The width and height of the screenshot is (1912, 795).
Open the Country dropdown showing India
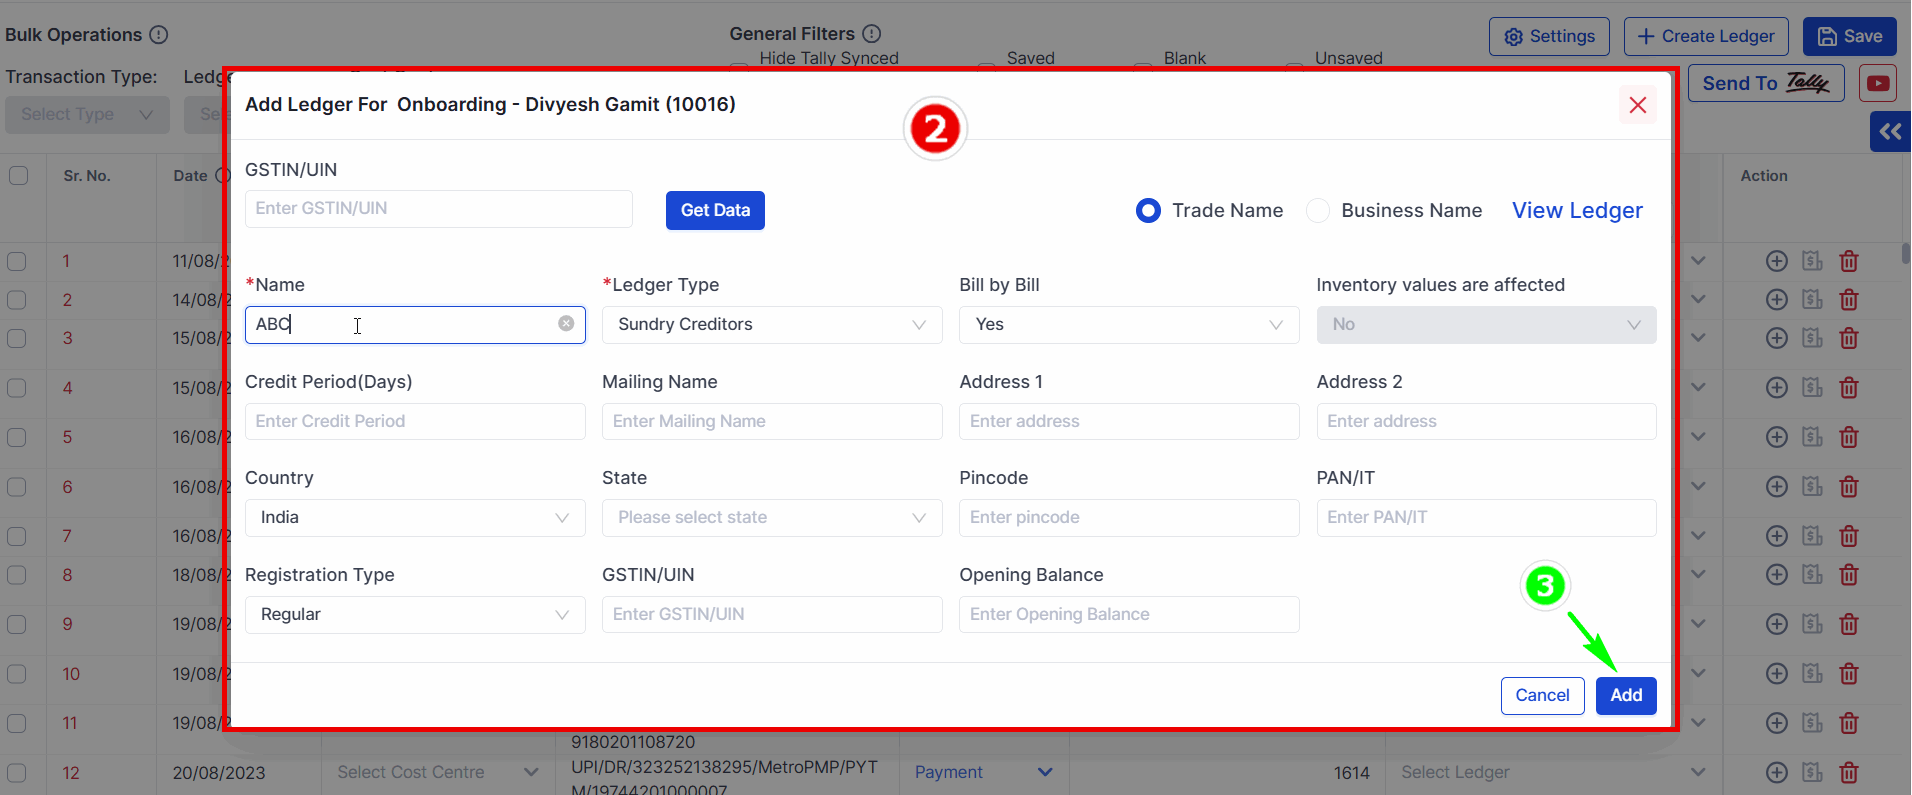pos(415,517)
